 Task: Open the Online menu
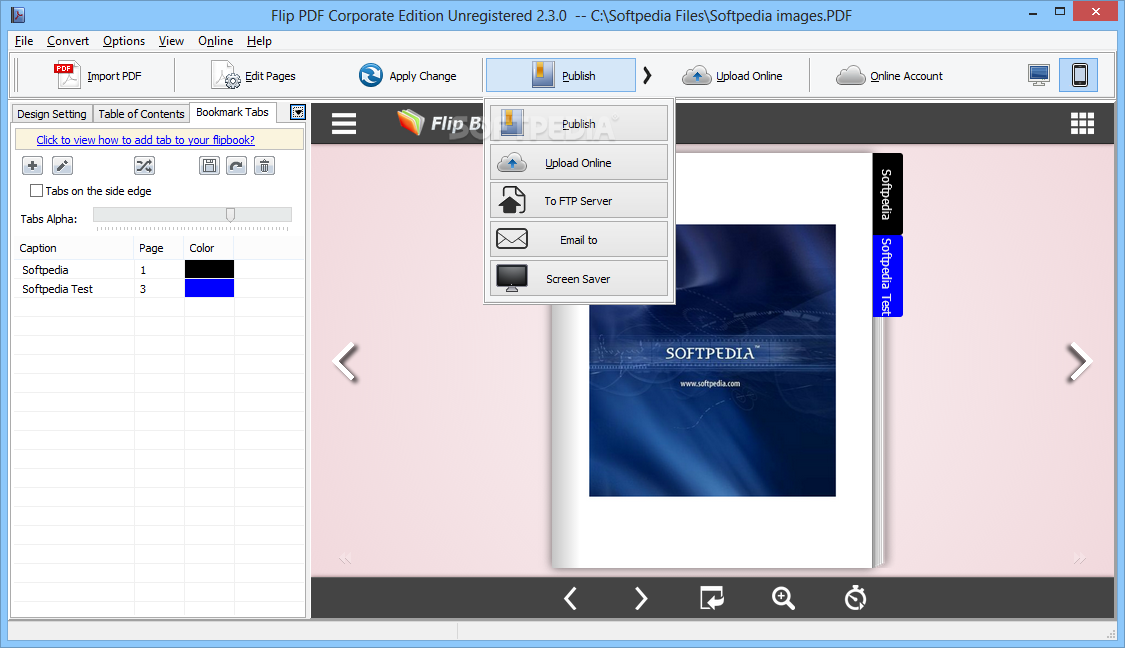215,41
